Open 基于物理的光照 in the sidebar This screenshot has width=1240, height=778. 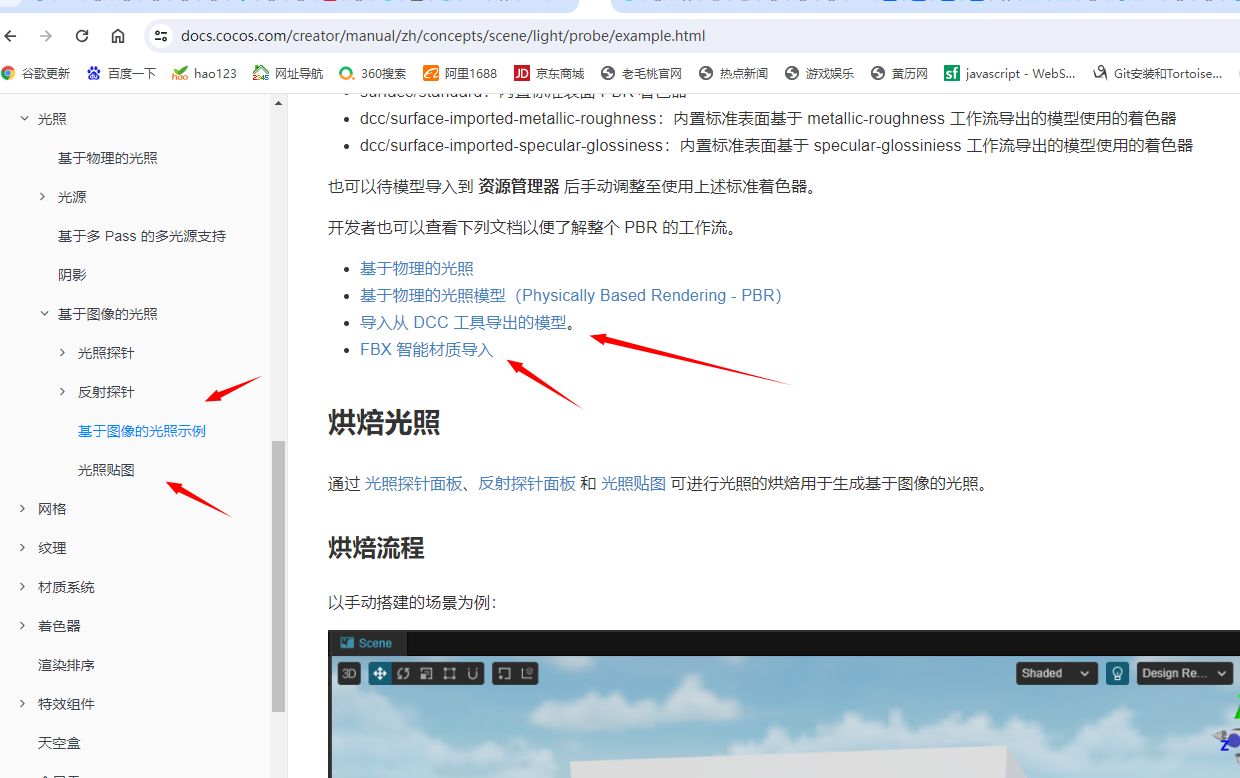click(108, 158)
